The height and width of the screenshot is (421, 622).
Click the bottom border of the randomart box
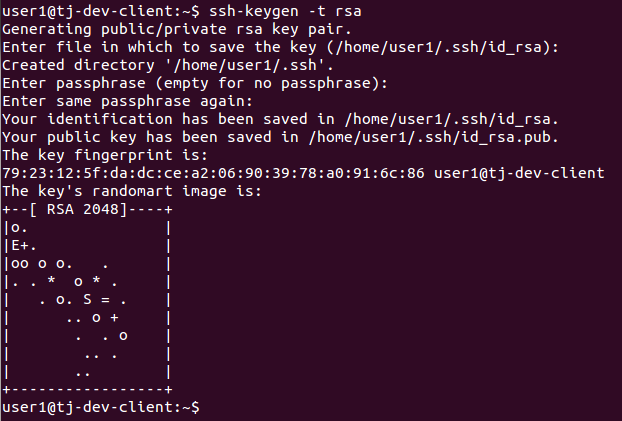(x=87, y=389)
